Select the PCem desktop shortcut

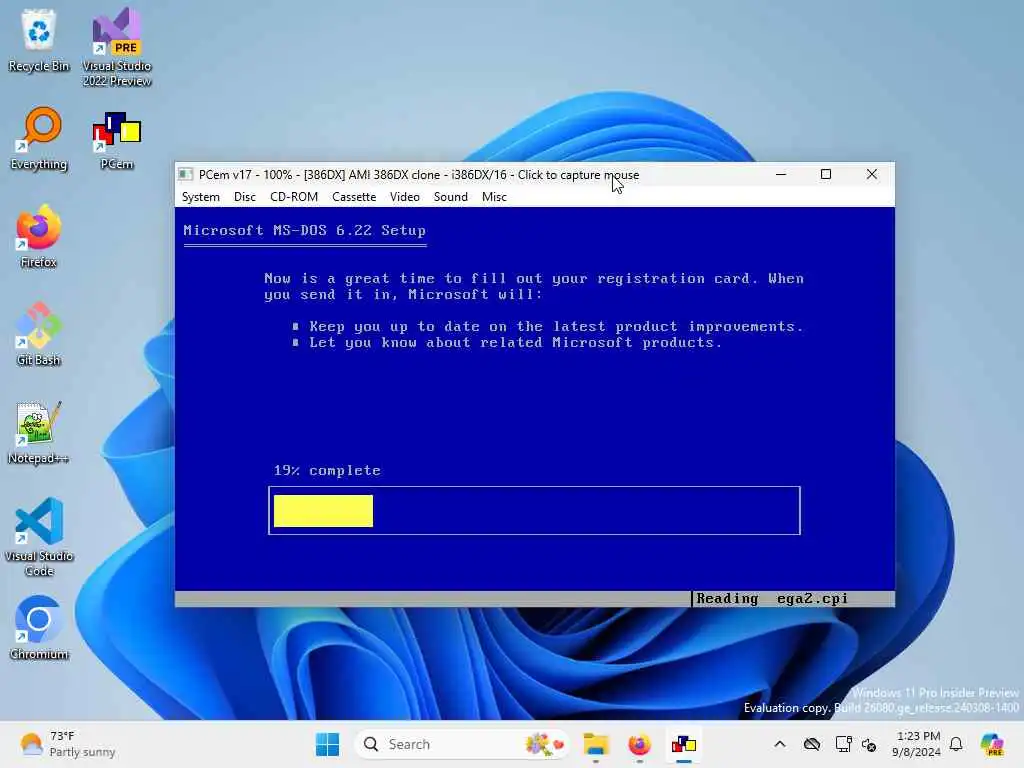[116, 140]
